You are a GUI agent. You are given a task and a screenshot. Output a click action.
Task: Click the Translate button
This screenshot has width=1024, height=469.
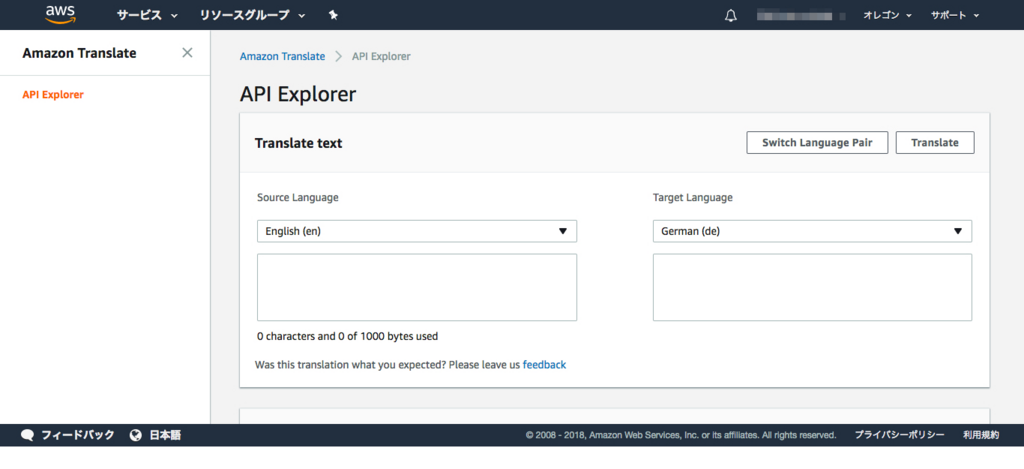click(935, 142)
